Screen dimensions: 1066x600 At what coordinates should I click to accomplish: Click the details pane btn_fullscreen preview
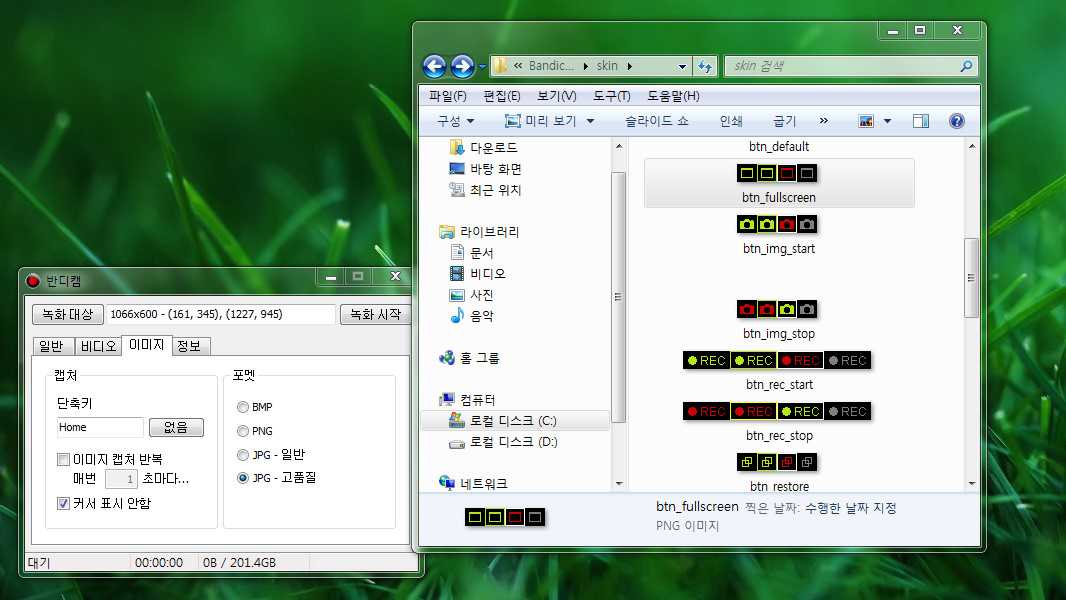(x=505, y=517)
